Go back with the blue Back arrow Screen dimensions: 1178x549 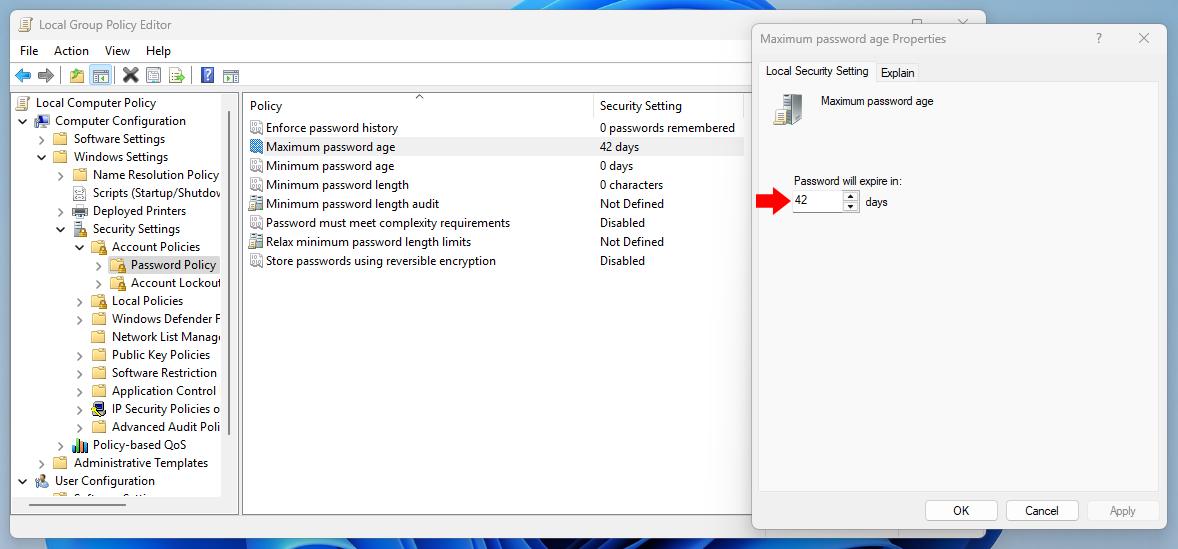click(23, 75)
